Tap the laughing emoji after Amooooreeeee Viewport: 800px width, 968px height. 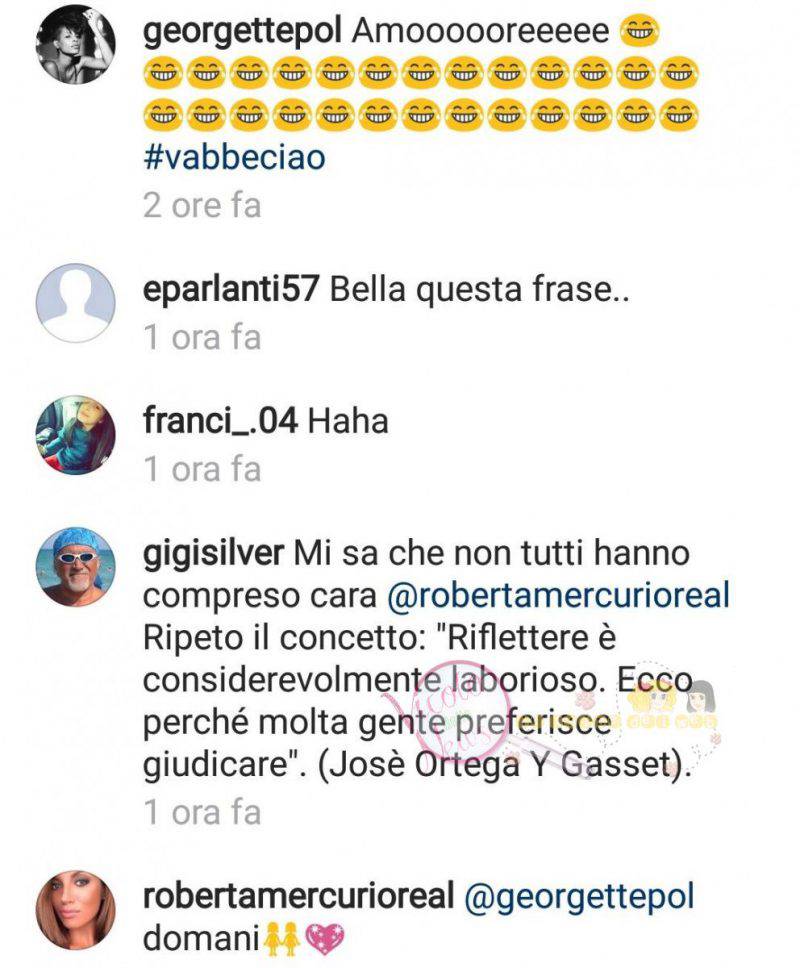(x=640, y=32)
